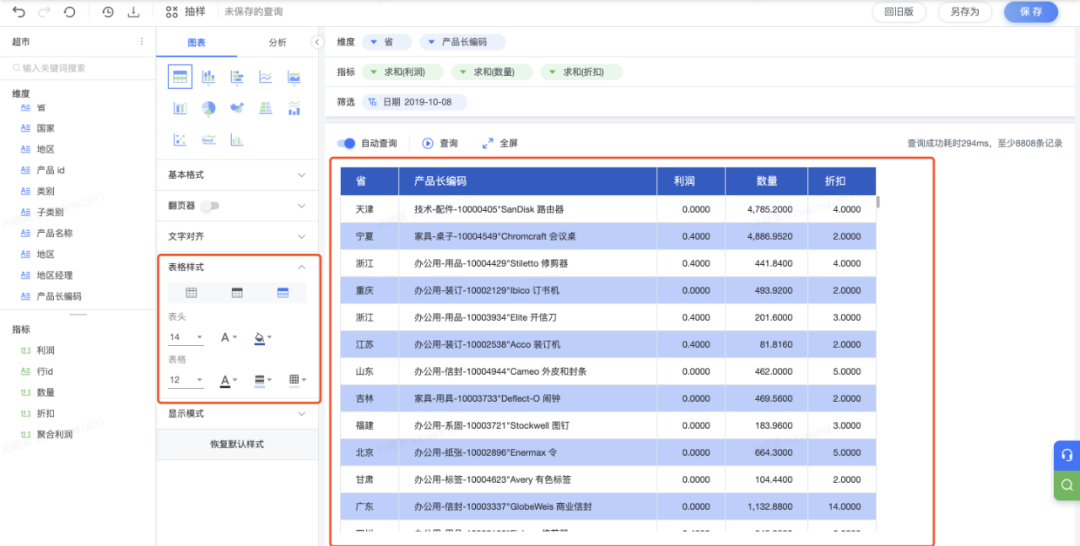Open the header background fill color picker
Screen dimensions: 1080x546
click(263, 338)
